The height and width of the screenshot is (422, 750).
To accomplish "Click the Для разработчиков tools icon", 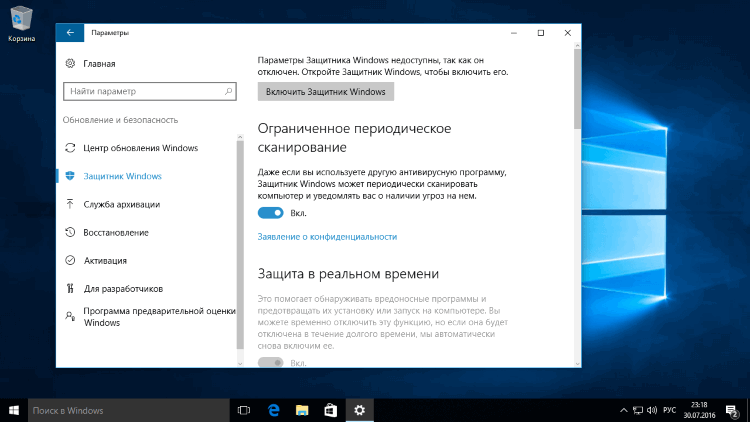I will pyautogui.click(x=70, y=289).
